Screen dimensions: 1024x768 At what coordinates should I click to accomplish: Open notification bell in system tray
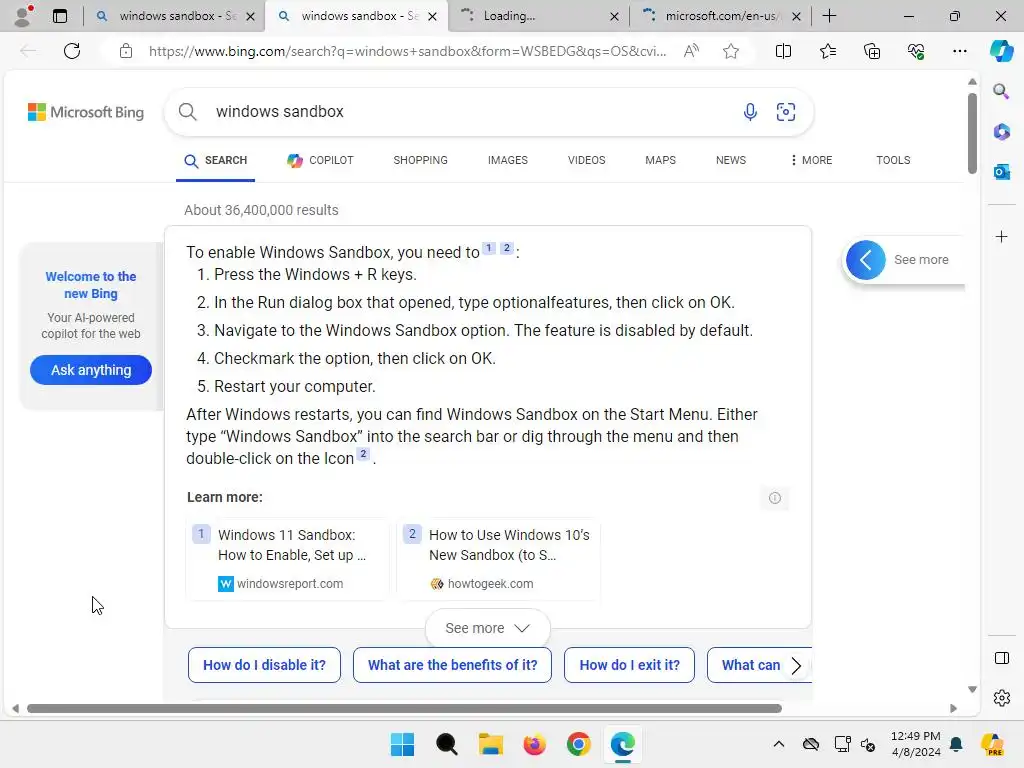(x=956, y=744)
